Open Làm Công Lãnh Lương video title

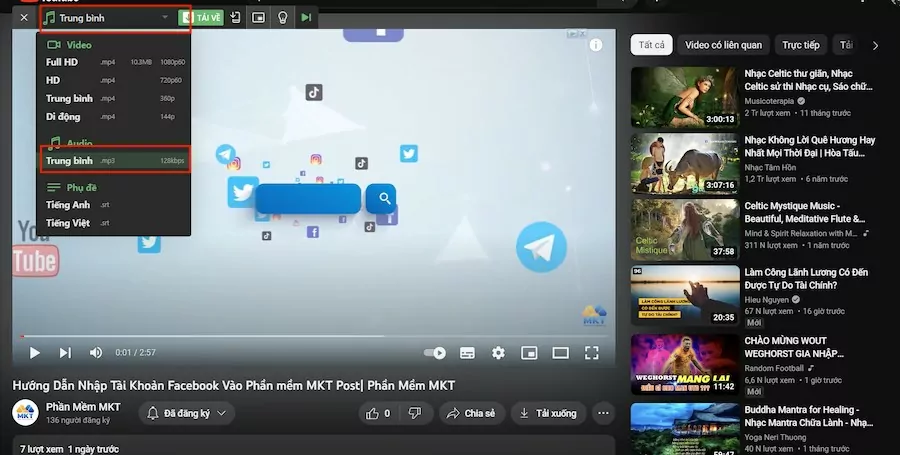click(806, 278)
